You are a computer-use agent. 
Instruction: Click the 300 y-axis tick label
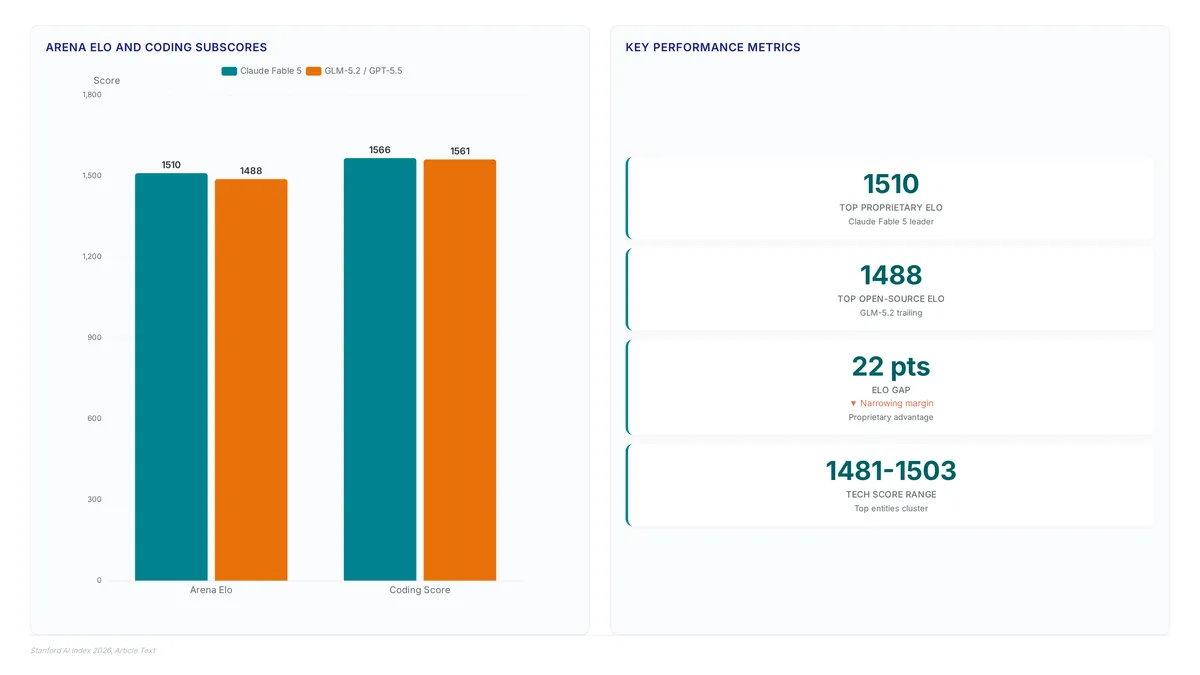point(94,500)
